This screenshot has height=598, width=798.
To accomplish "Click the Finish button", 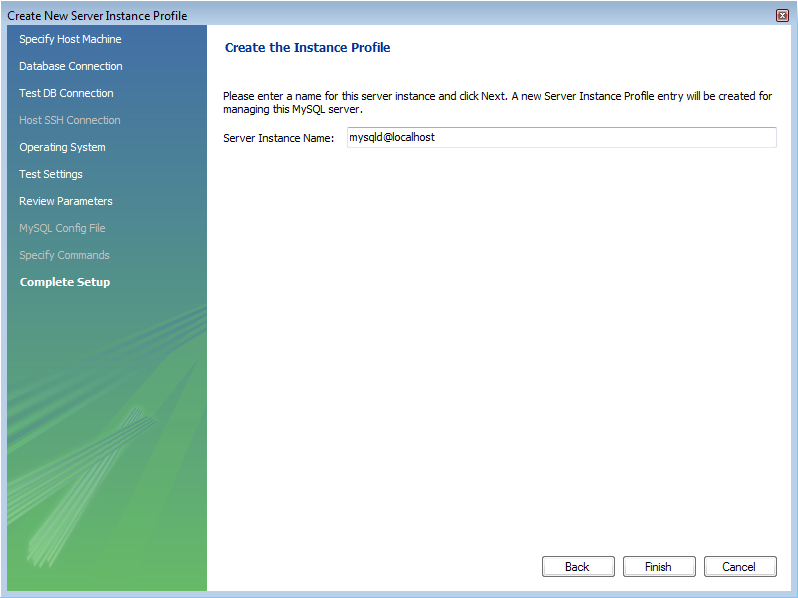I will click(x=659, y=566).
